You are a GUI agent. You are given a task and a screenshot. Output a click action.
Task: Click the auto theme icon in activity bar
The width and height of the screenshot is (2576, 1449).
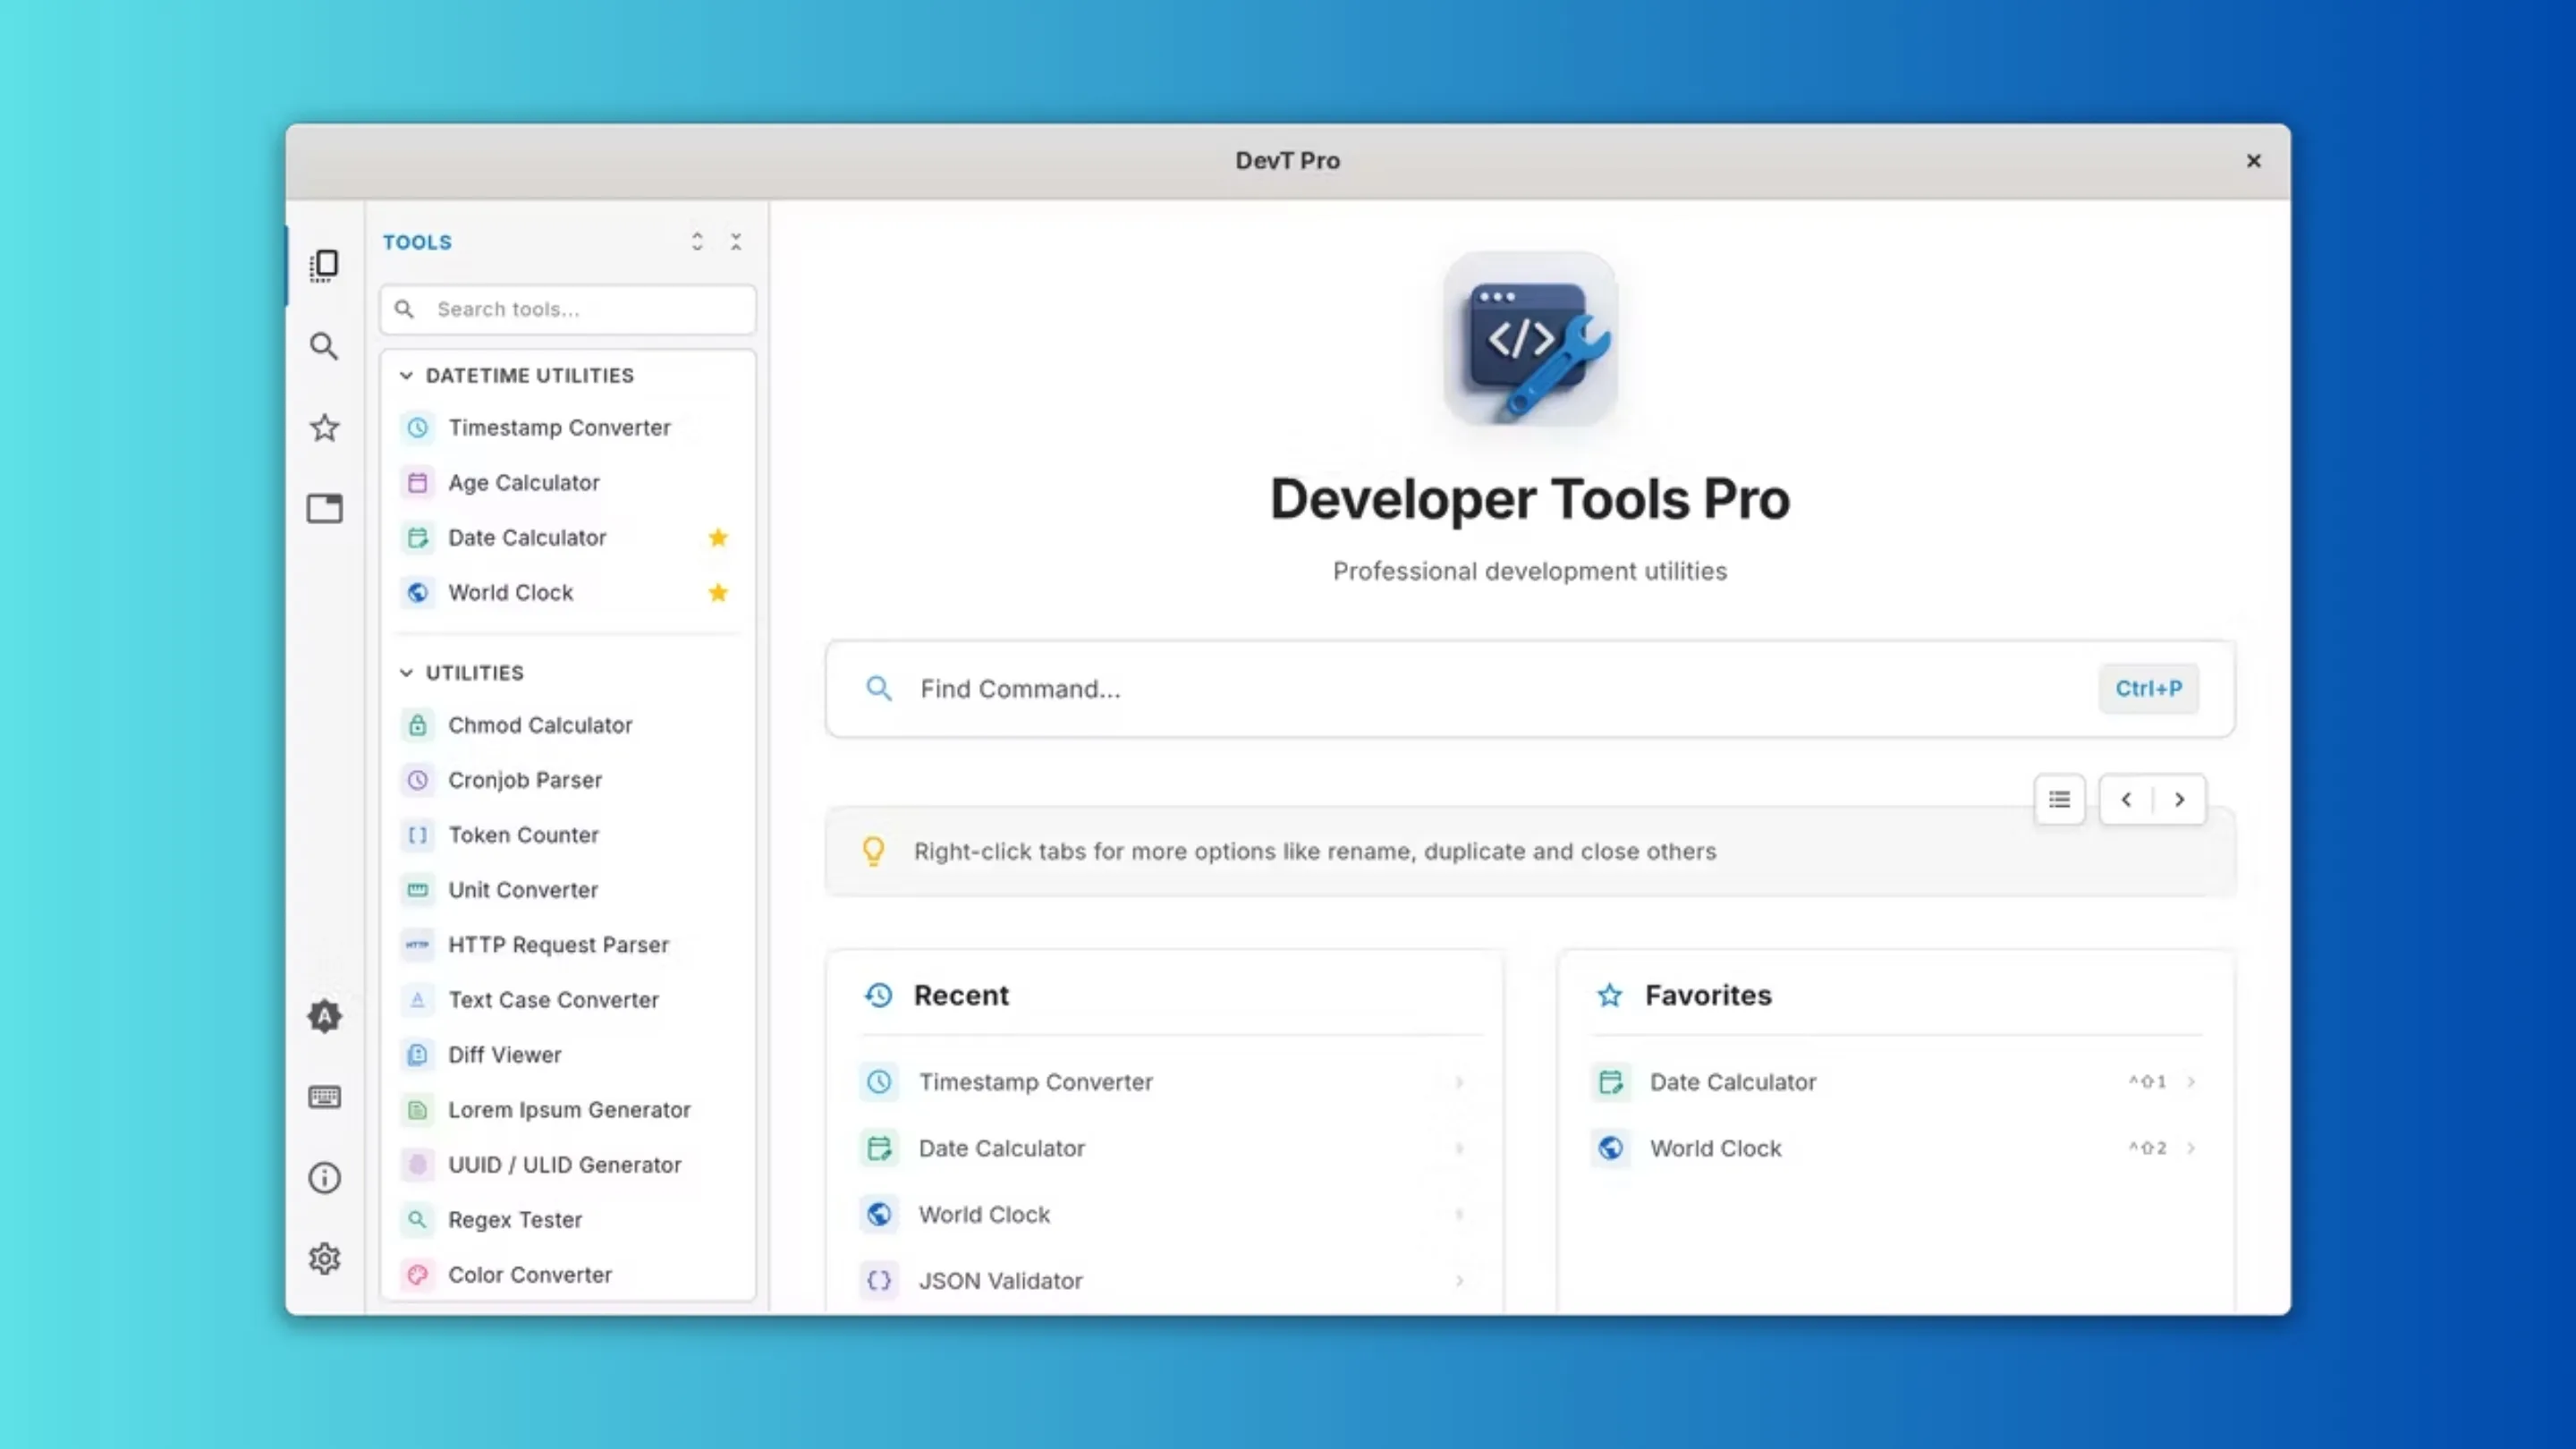324,1016
